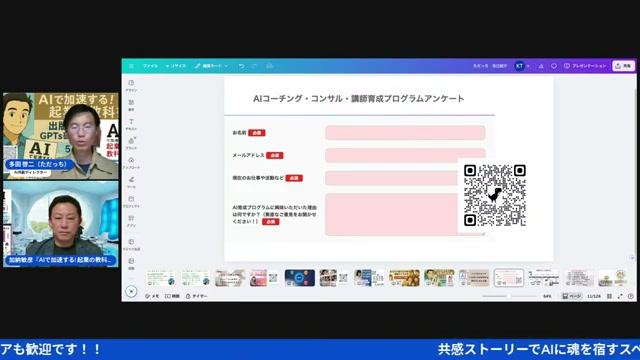640x360 pixels.
Task: Click the 現在のお仕事や活動など pink input field
Action: (392, 178)
